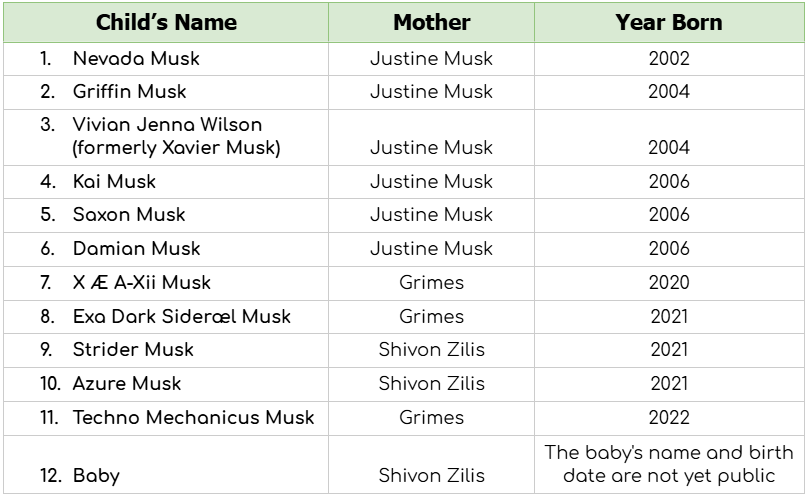Click the Vivian Jenna Wilson cell
Screen dimensions: 809x496
click(x=167, y=137)
